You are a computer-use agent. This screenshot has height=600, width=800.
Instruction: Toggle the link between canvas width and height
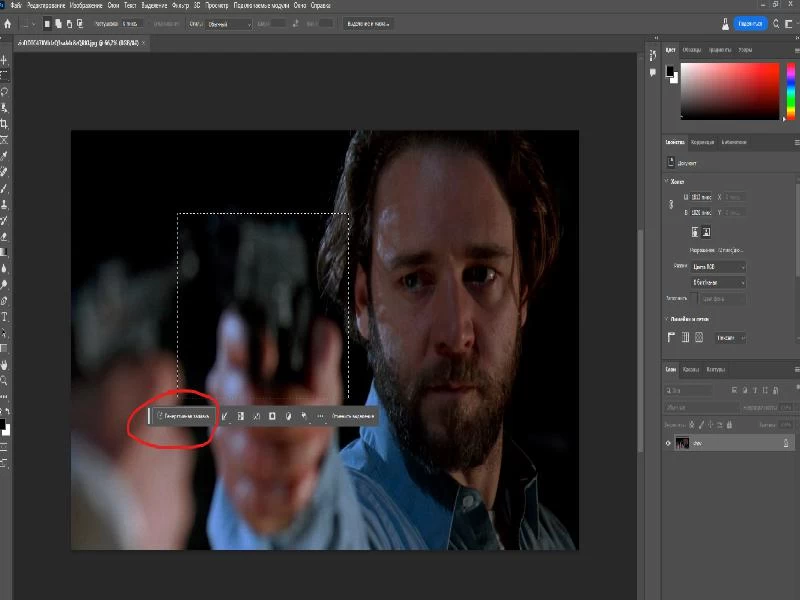click(x=671, y=205)
